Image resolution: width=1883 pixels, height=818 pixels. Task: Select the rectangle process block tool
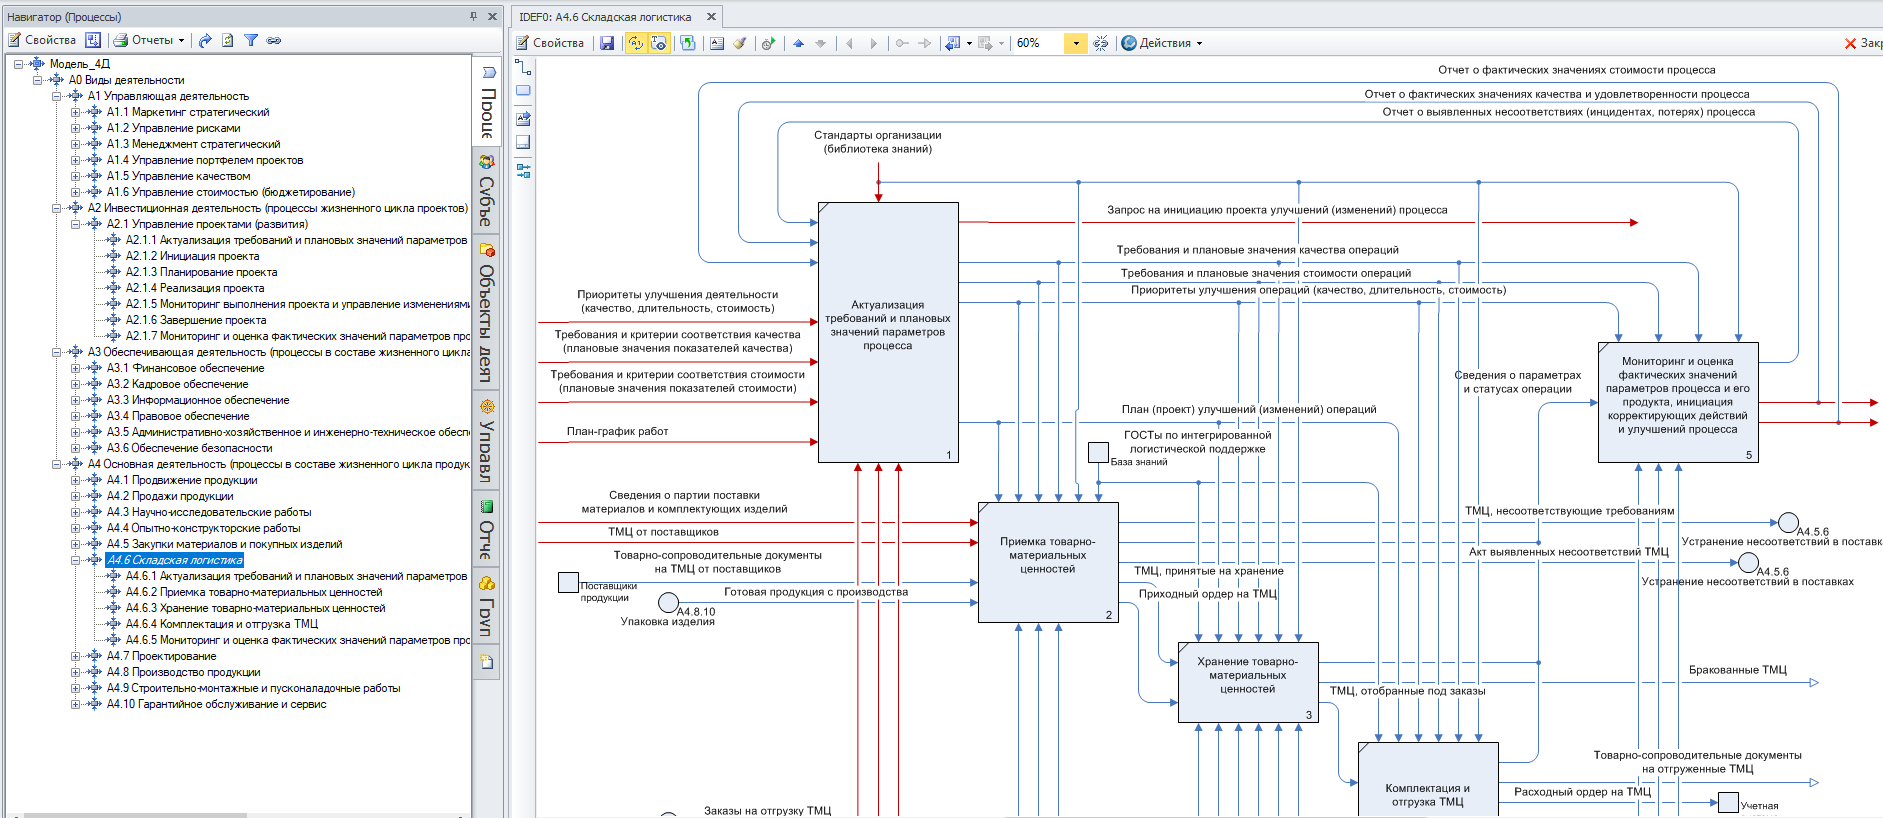pyautogui.click(x=523, y=91)
